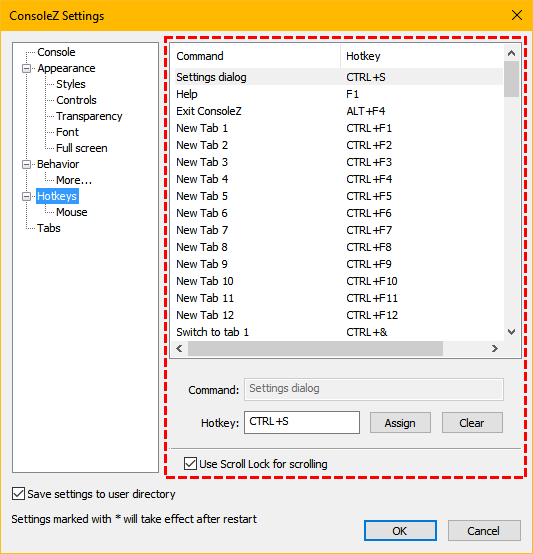Screen dimensions: 533x554
Task: Click the Assign button
Action: point(400,423)
